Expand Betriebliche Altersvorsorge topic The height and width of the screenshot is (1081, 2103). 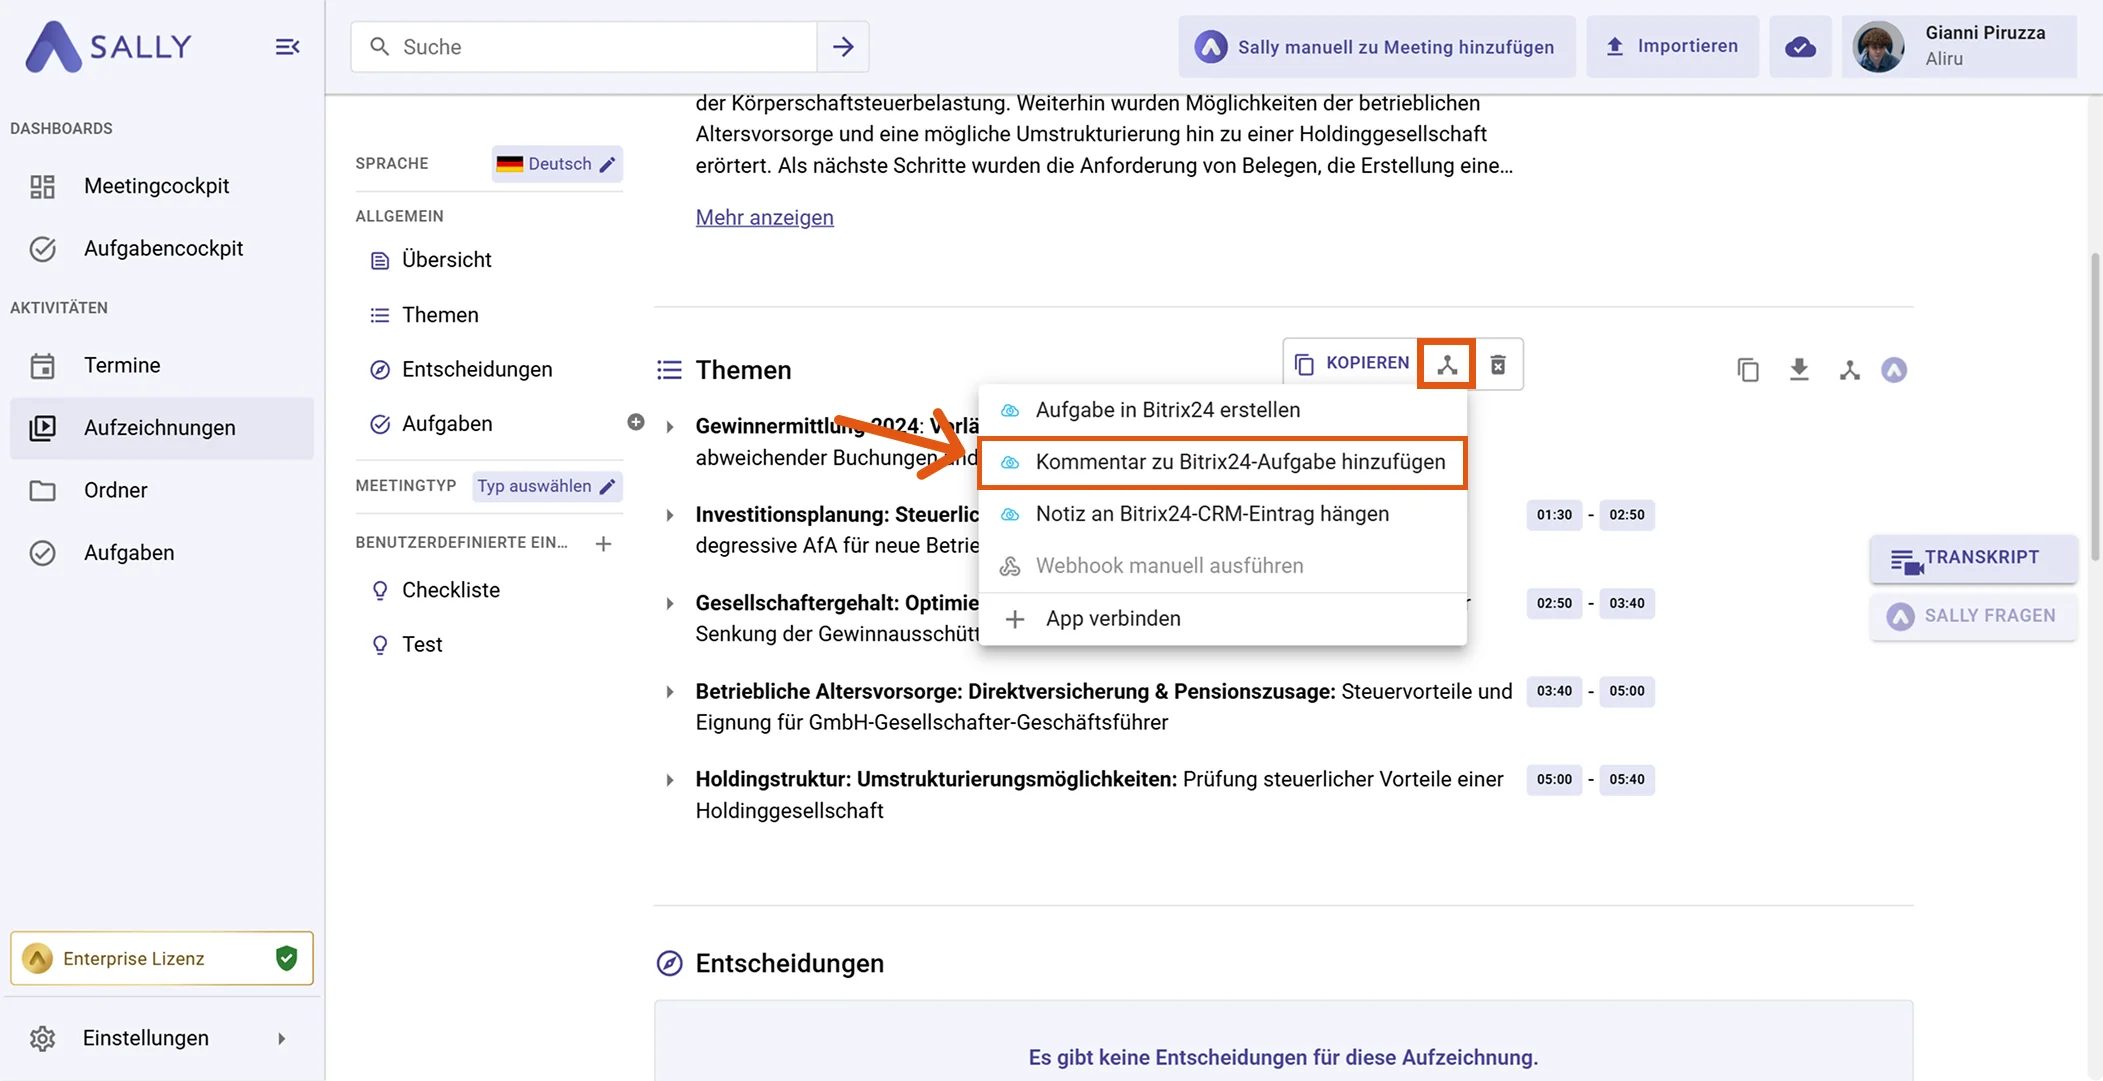click(669, 692)
